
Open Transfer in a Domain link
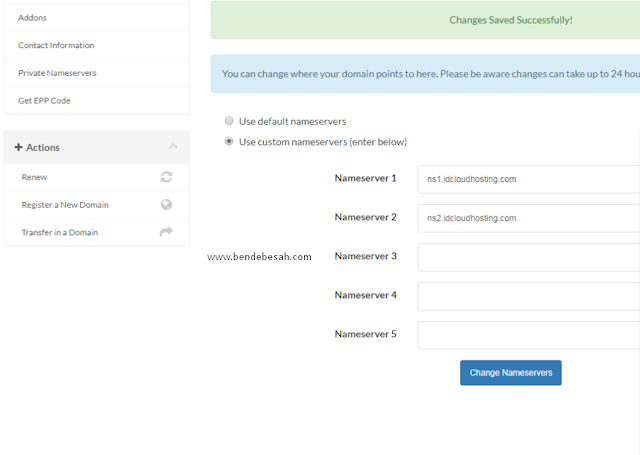(x=60, y=232)
